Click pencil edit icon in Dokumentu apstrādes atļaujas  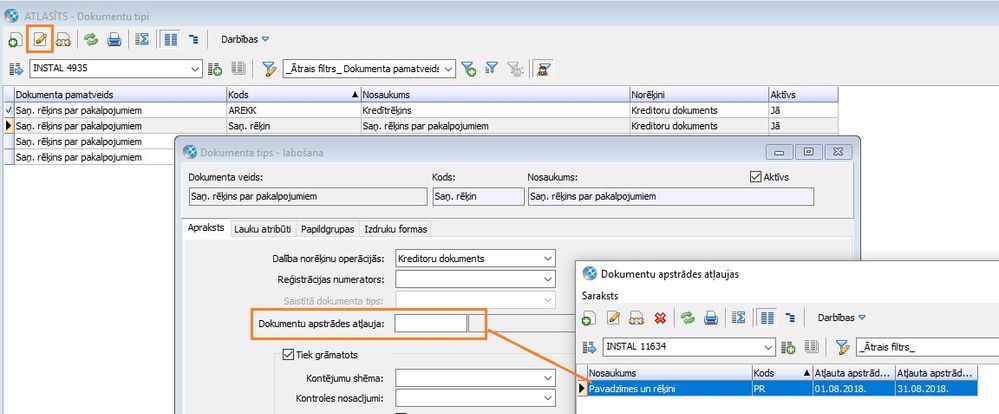point(613,317)
